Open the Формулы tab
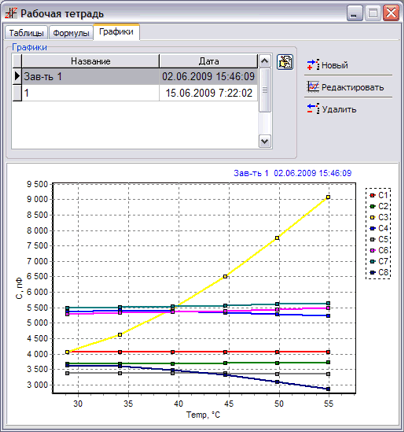This screenshot has width=404, height=432. point(71,33)
